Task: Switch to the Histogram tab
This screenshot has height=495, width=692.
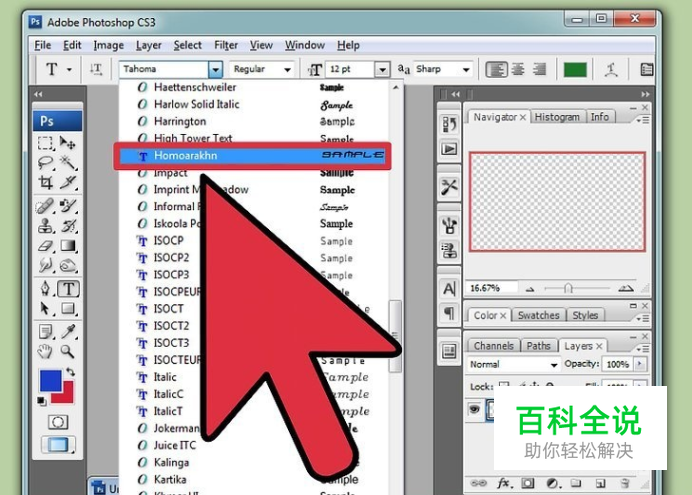Action: click(557, 117)
